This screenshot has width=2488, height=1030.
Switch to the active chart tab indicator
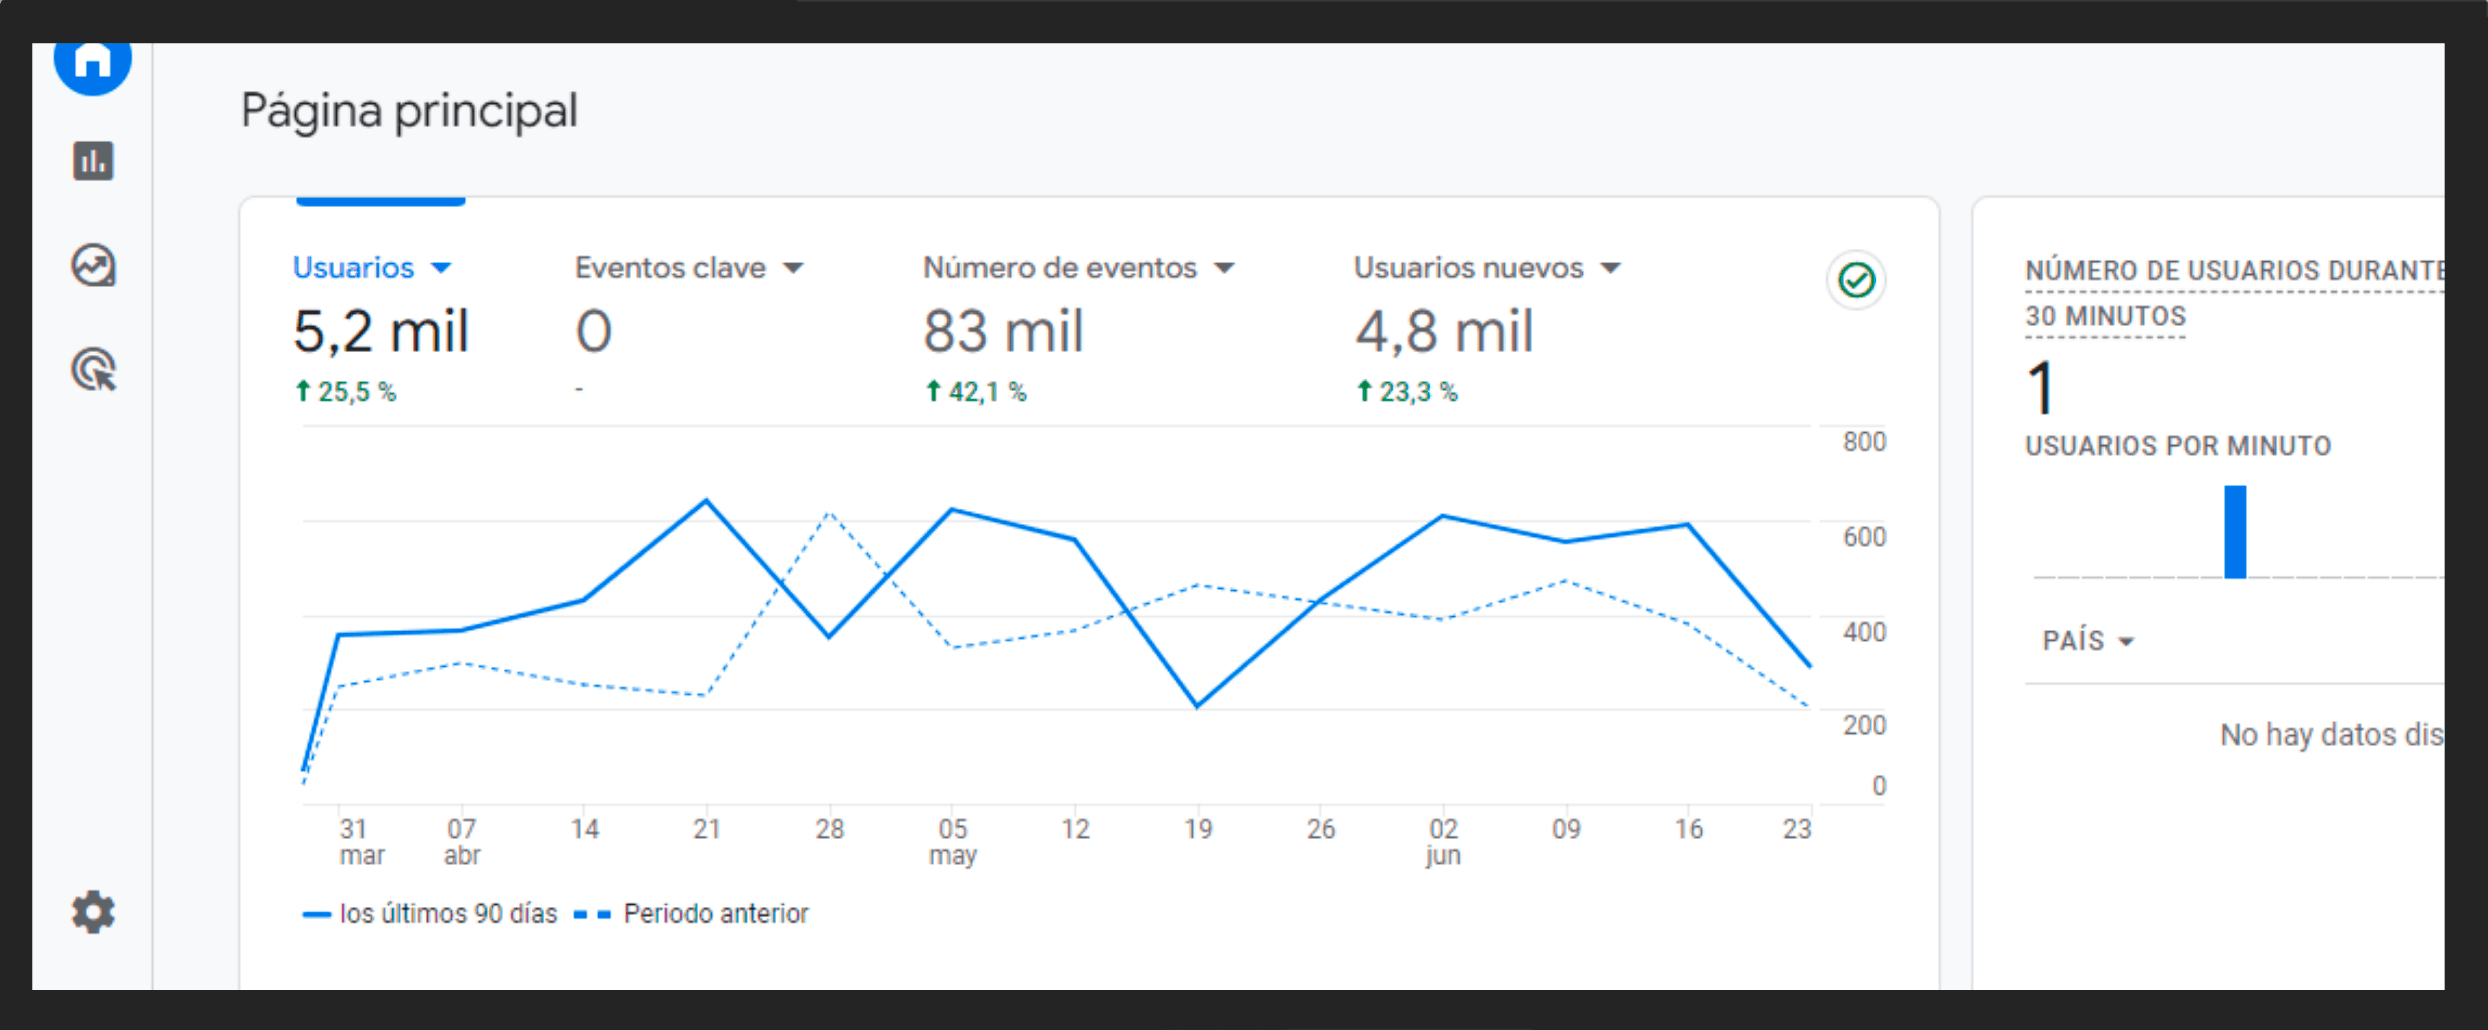point(381,200)
